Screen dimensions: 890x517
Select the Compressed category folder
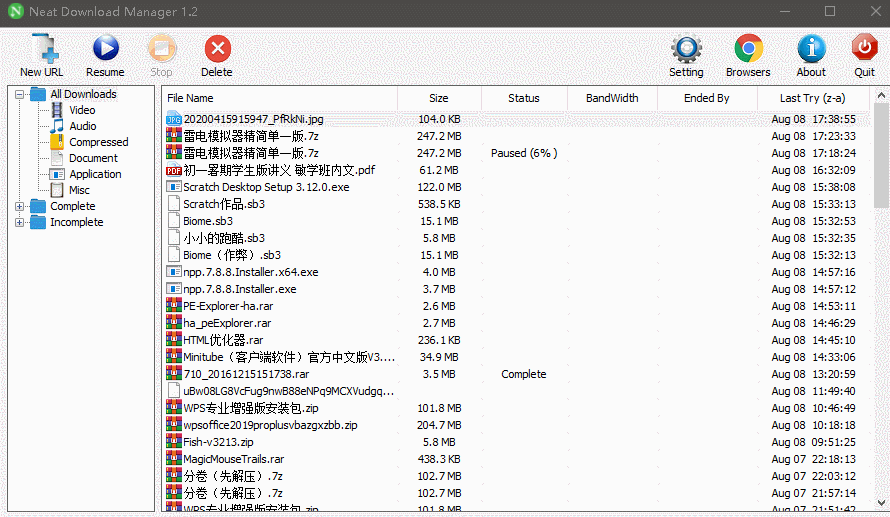pyautogui.click(x=98, y=142)
